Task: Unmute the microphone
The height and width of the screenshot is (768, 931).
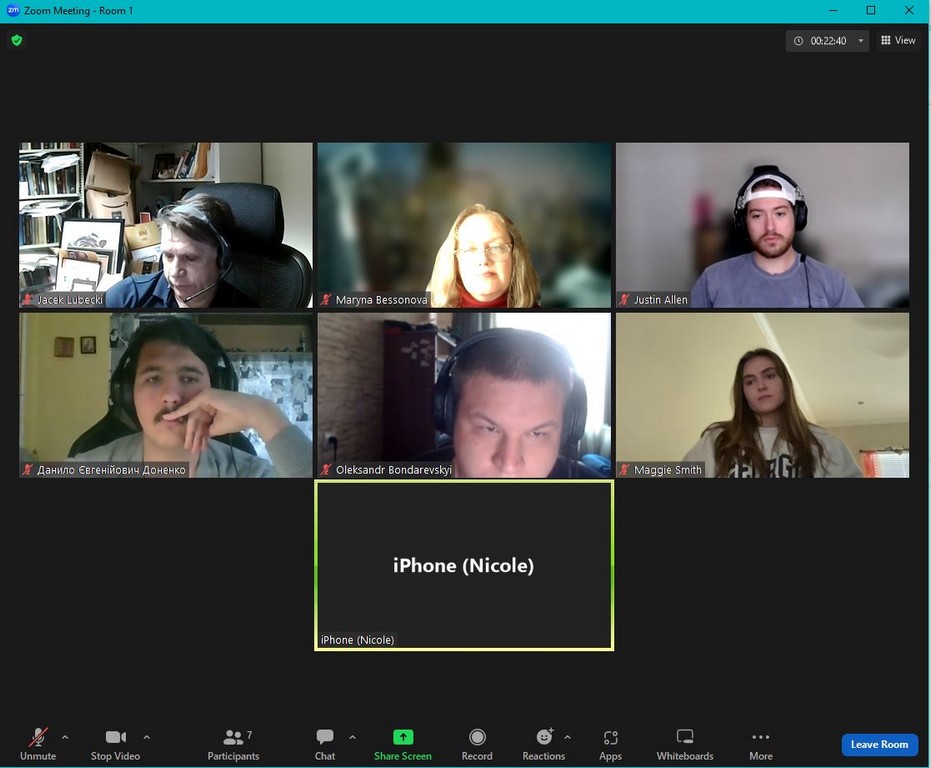Action: tap(38, 743)
